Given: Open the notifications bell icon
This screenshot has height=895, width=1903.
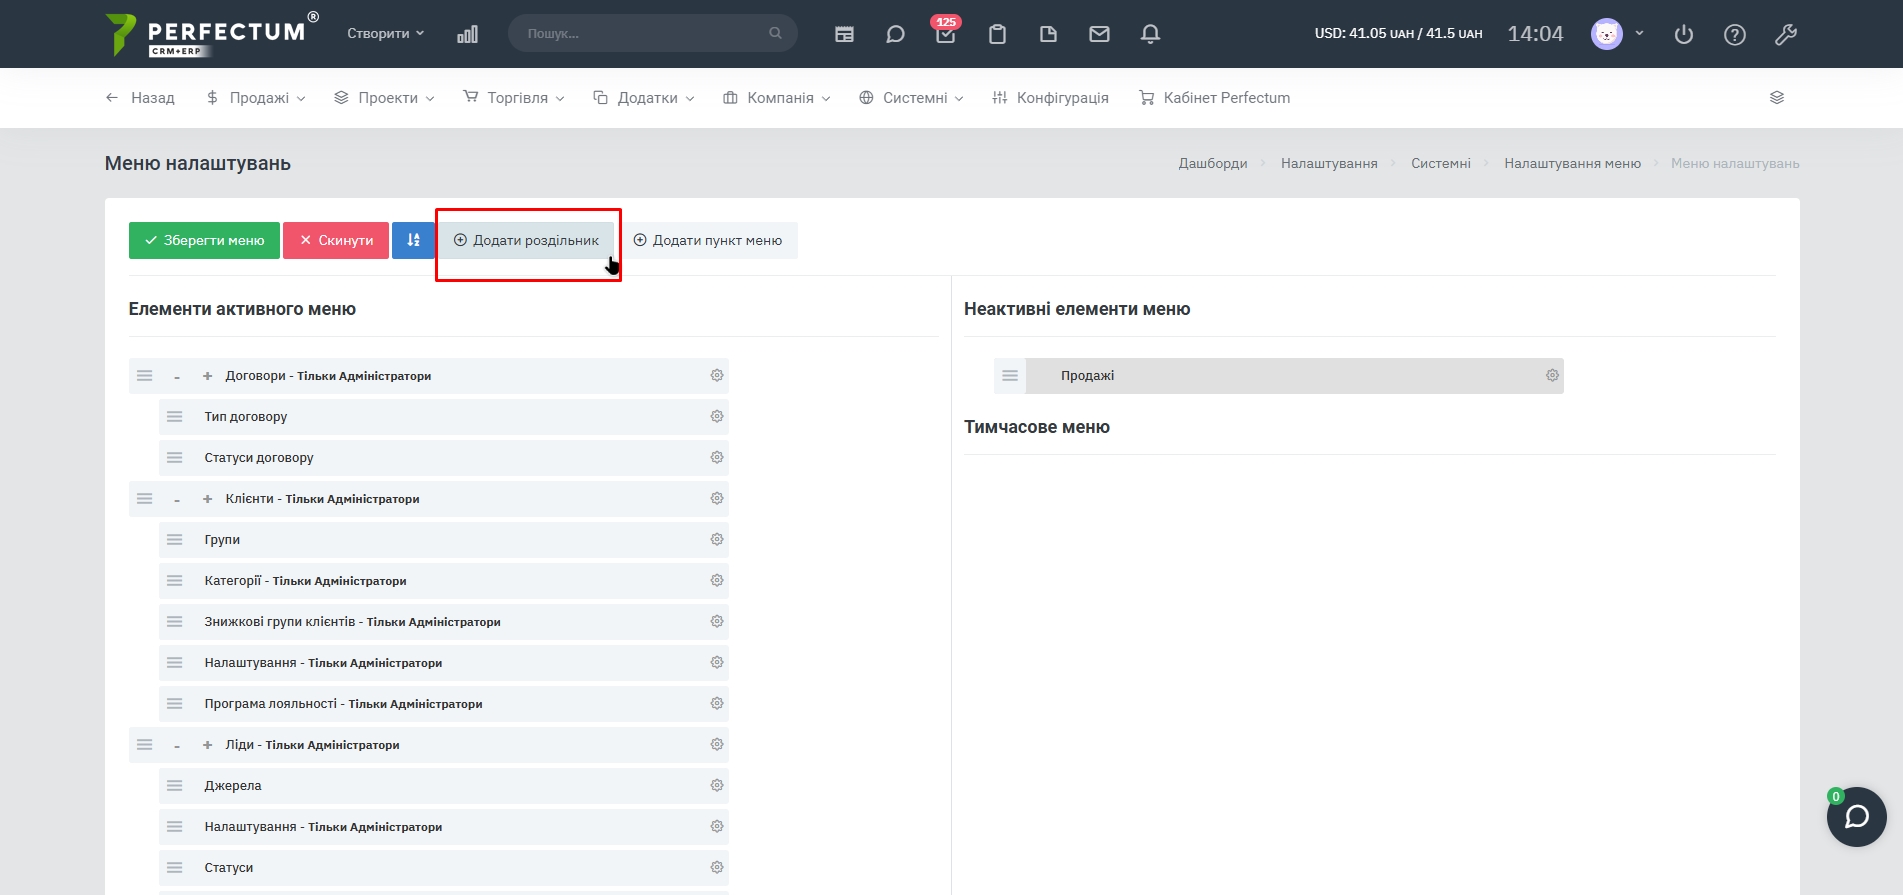Looking at the screenshot, I should pos(1150,34).
